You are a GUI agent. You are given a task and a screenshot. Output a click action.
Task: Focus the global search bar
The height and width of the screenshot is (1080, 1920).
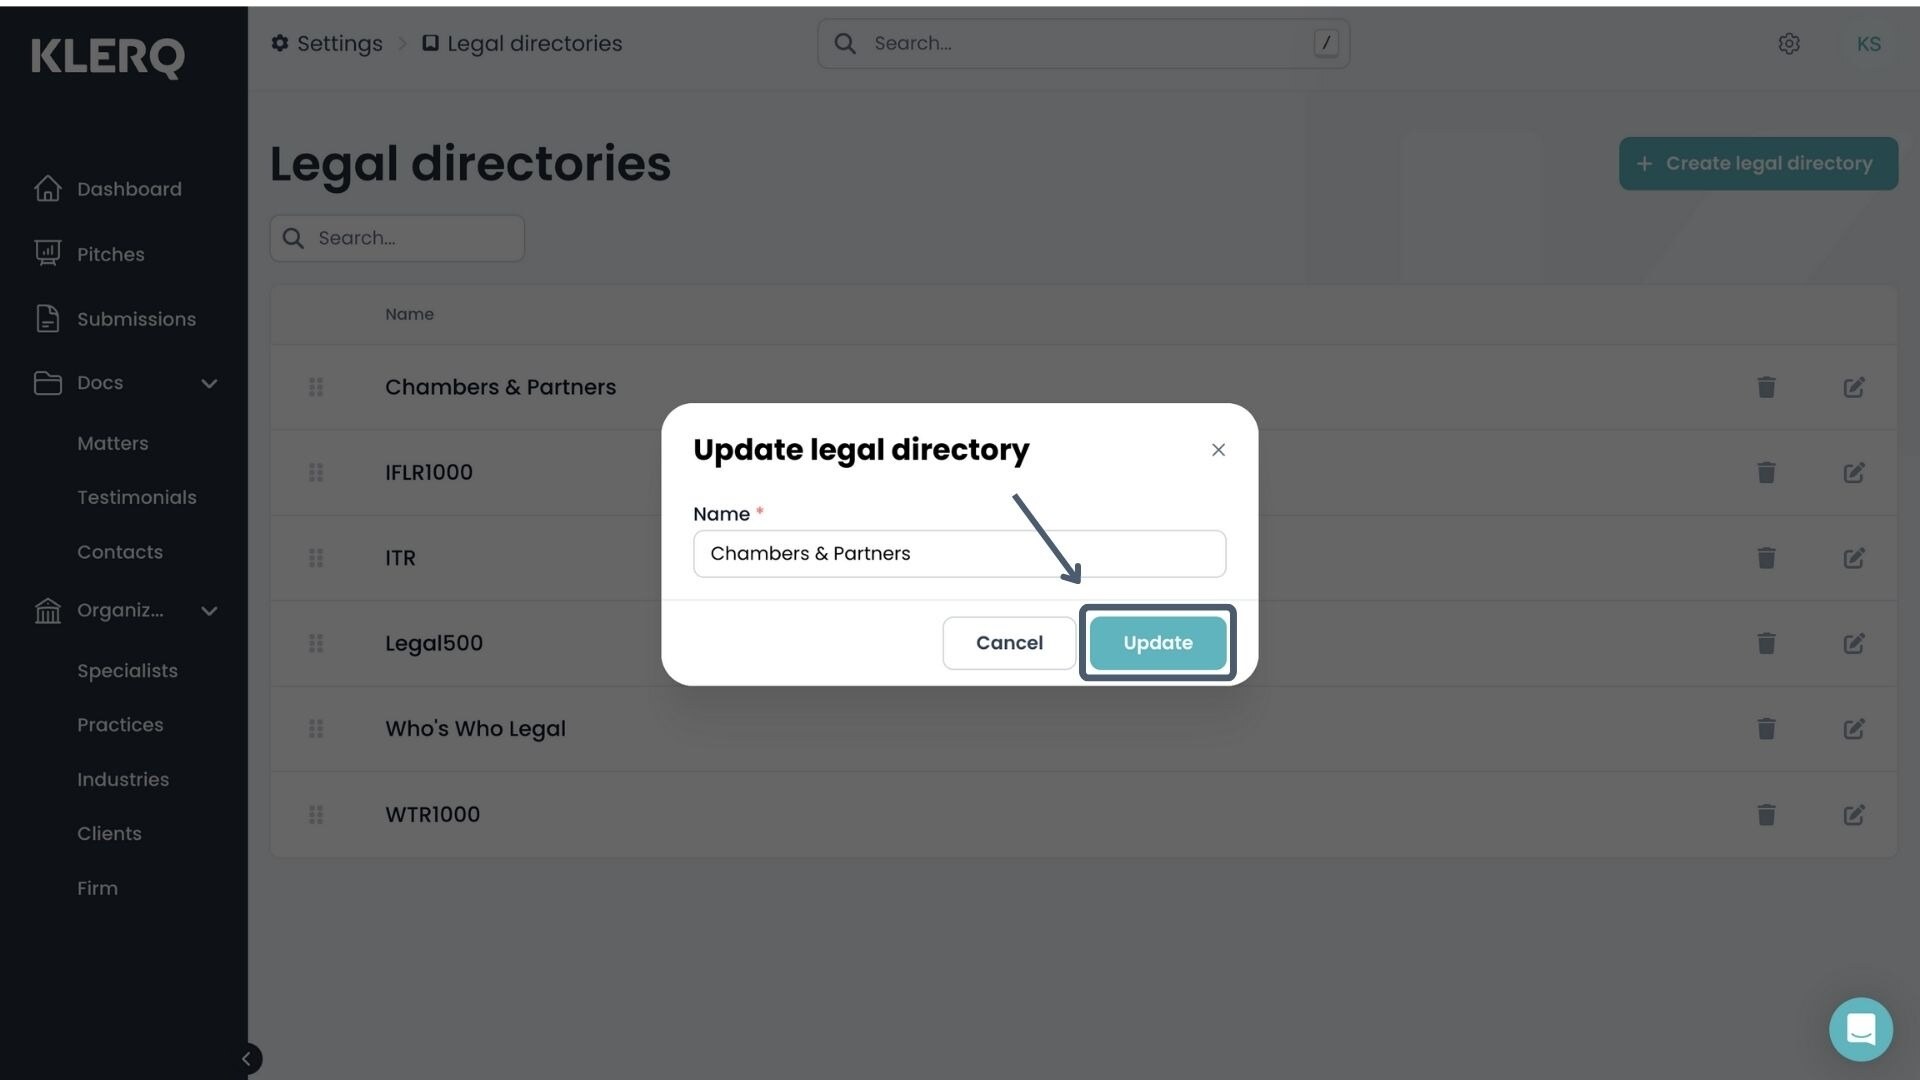[x=1083, y=44]
